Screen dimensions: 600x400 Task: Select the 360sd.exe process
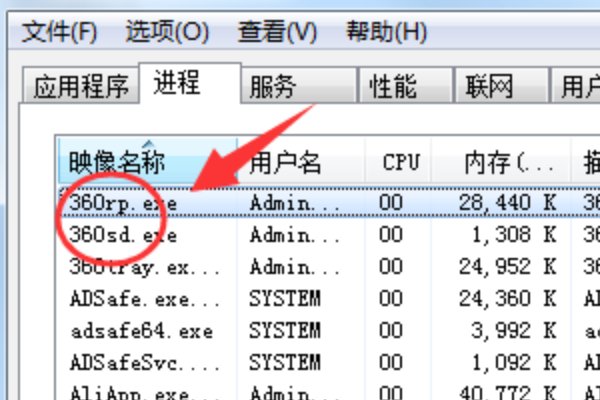tap(123, 235)
